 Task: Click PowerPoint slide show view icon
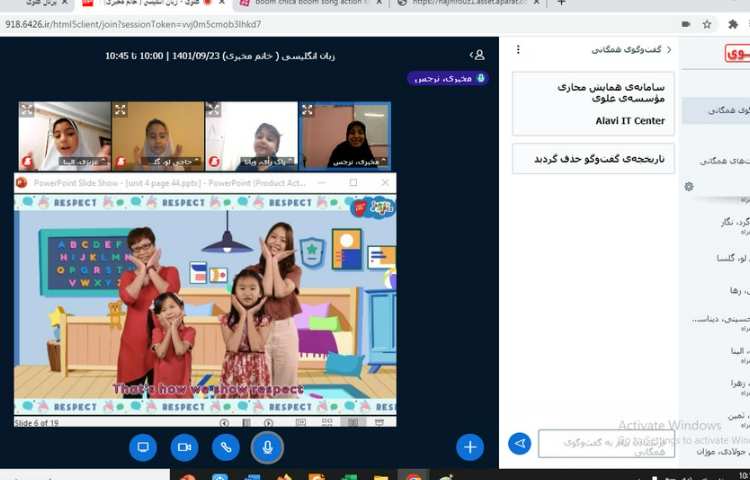tap(379, 422)
